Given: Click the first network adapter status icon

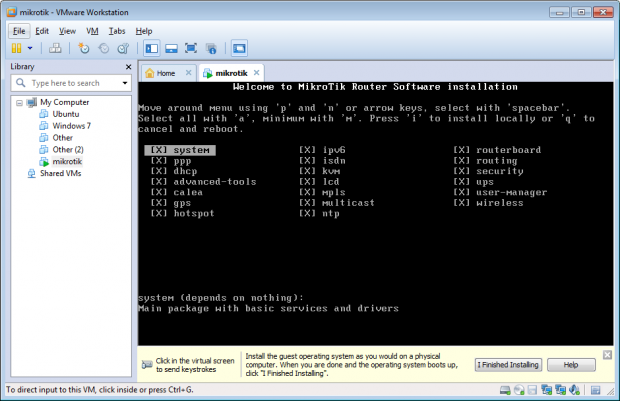Looking at the screenshot, I should point(546,390).
